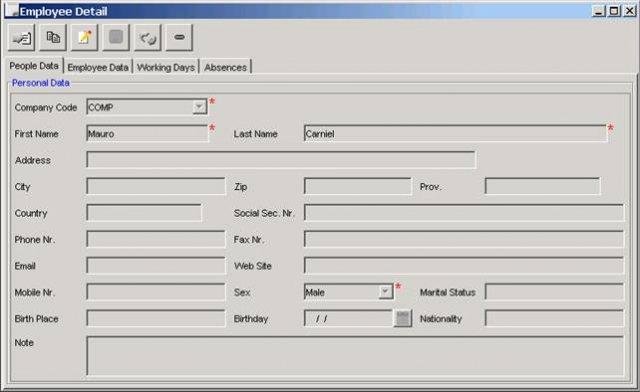Click into the Email field

click(156, 266)
